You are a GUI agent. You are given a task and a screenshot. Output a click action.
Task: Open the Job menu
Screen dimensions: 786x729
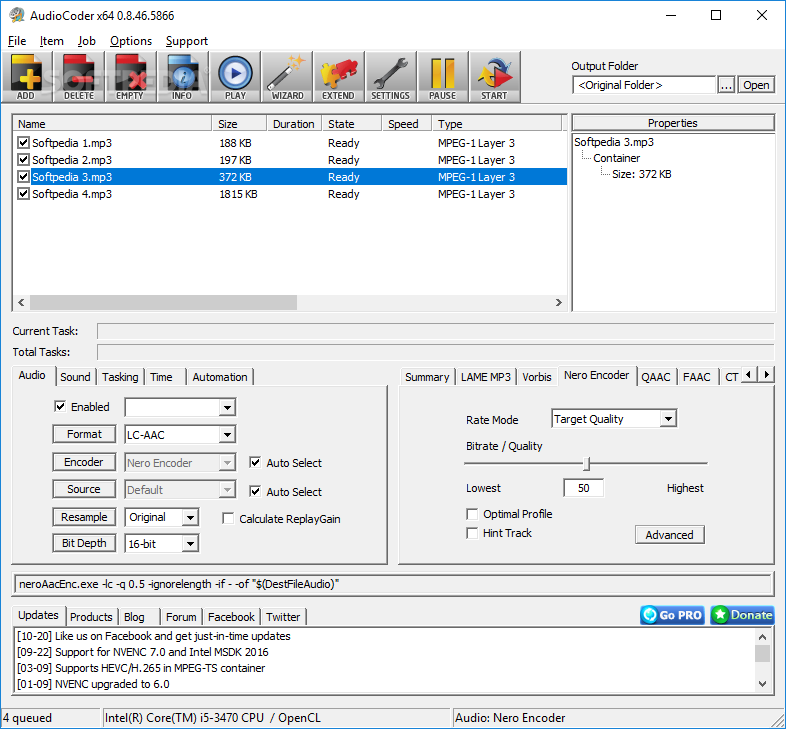(x=86, y=41)
